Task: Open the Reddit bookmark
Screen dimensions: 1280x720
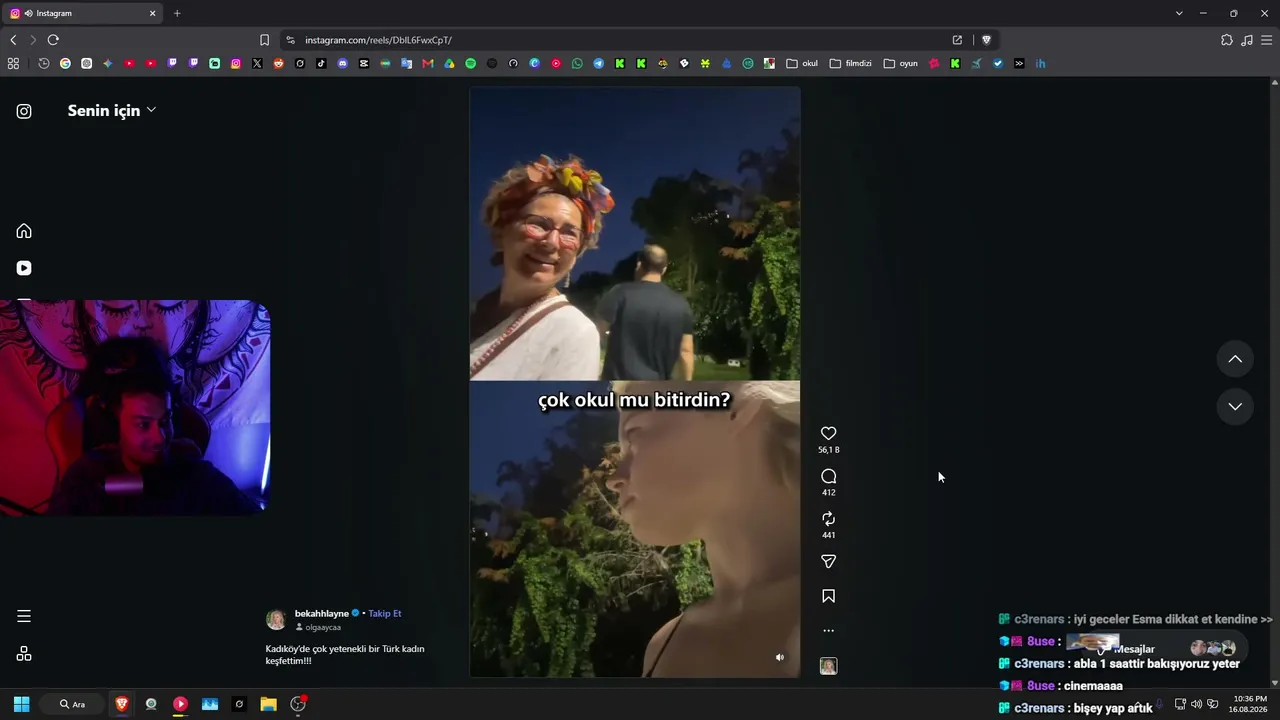Action: click(x=278, y=63)
